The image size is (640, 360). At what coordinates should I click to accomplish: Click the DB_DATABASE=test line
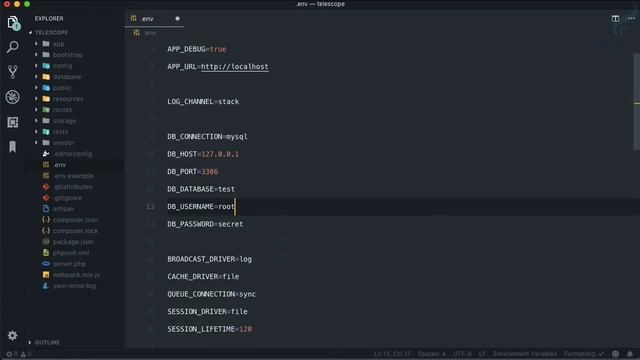coord(201,189)
